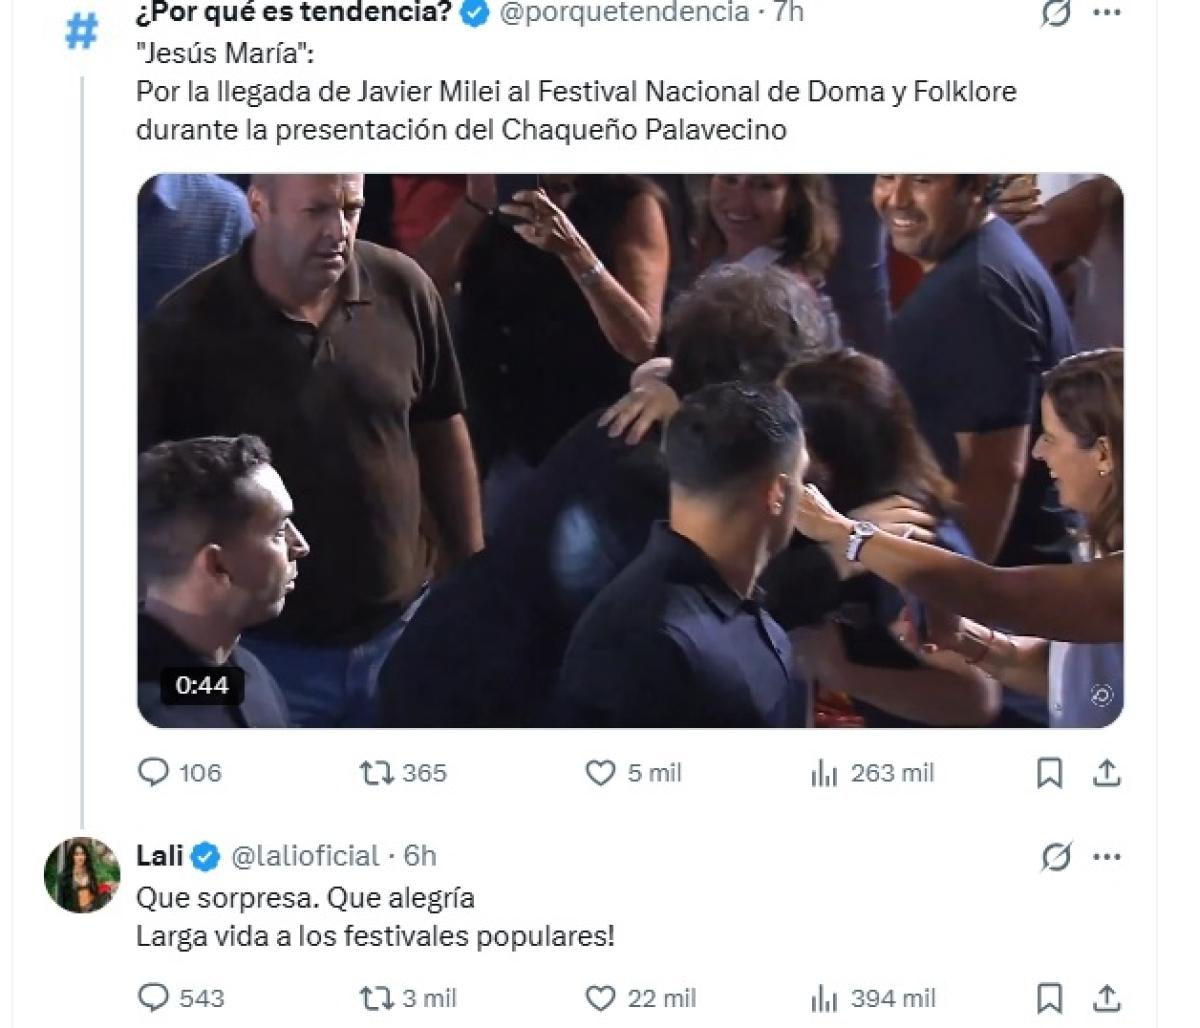This screenshot has width=1200, height=1028.
Task: Open Grok icon on porquetendencia tweet
Action: (1056, 14)
